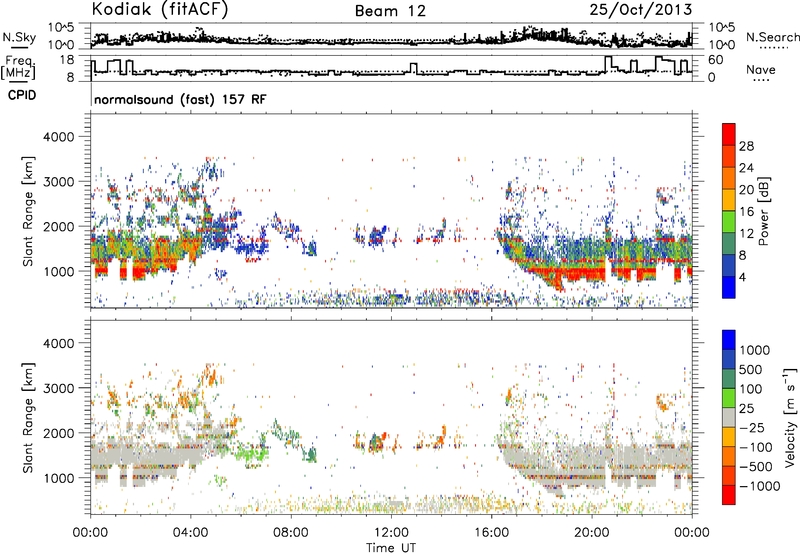Screen dimensions: 800x554
Task: Click the "Nave" legend label
Action: click(x=761, y=69)
